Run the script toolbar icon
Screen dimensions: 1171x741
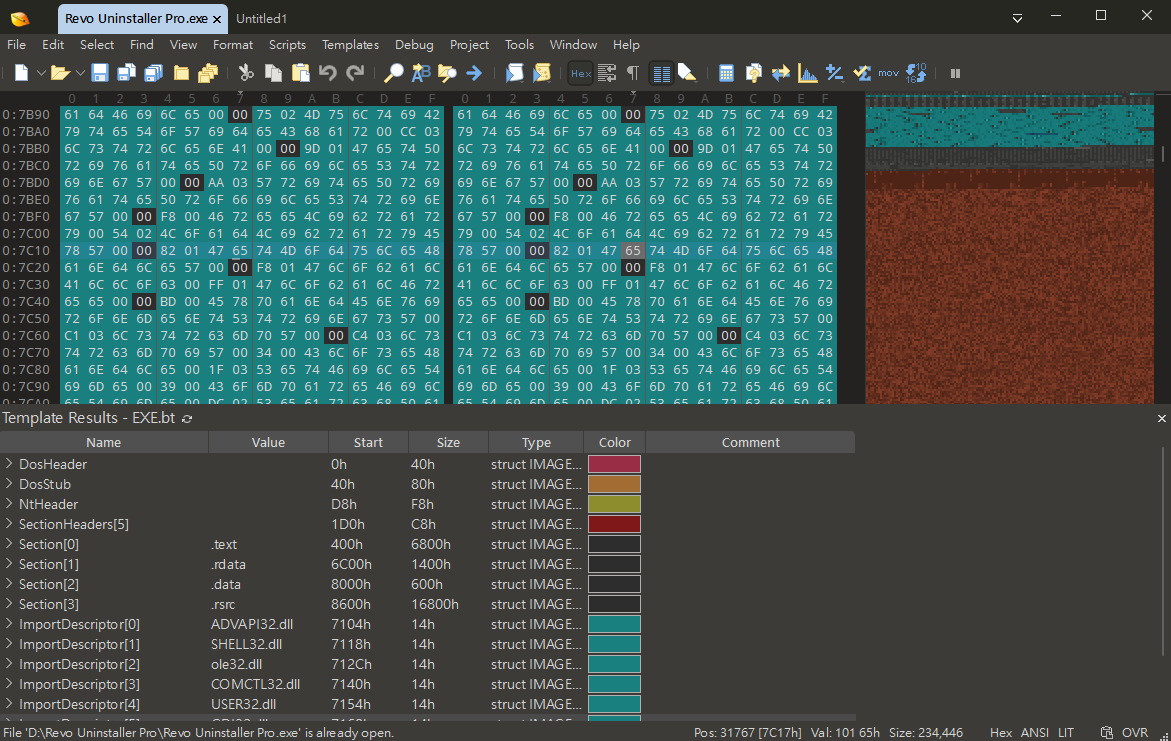514,73
